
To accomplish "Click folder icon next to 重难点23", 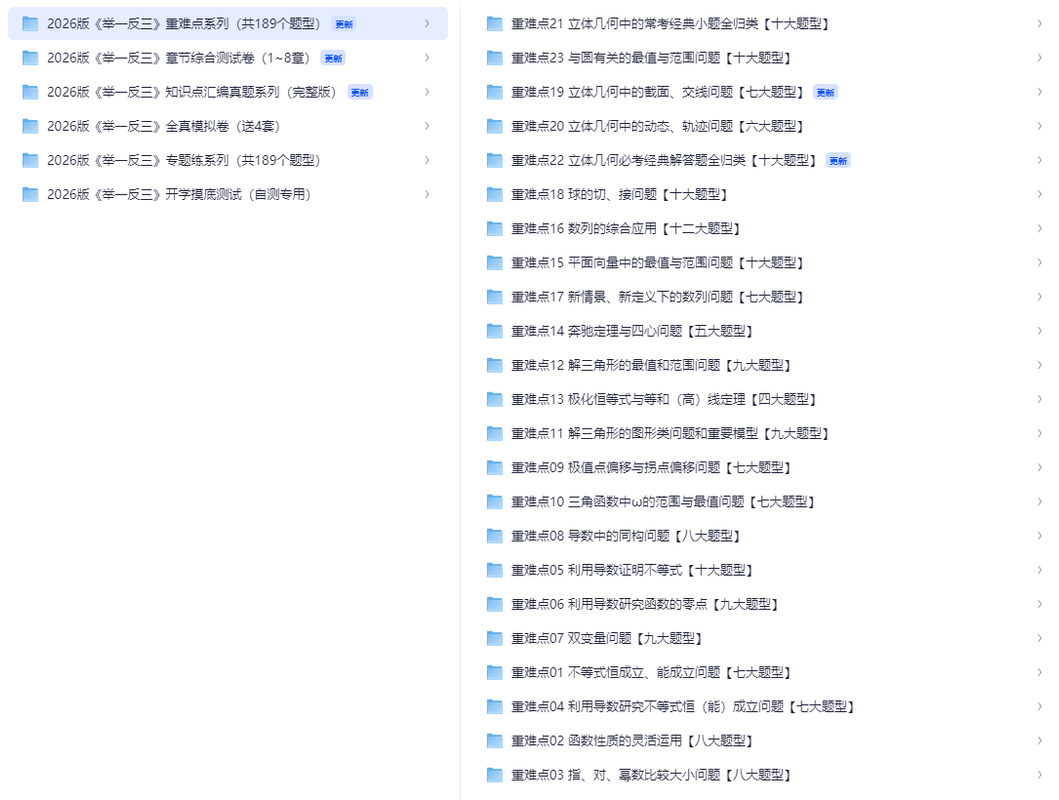I will [x=494, y=58].
